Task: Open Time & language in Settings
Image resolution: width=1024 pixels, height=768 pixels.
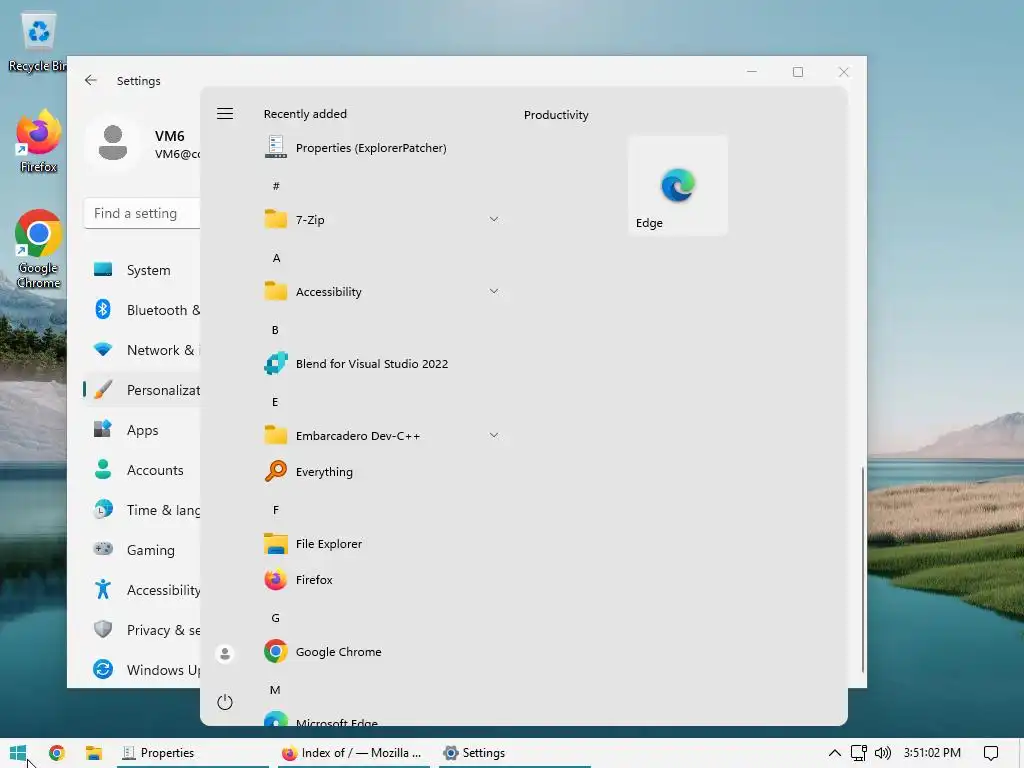Action: tap(142, 510)
